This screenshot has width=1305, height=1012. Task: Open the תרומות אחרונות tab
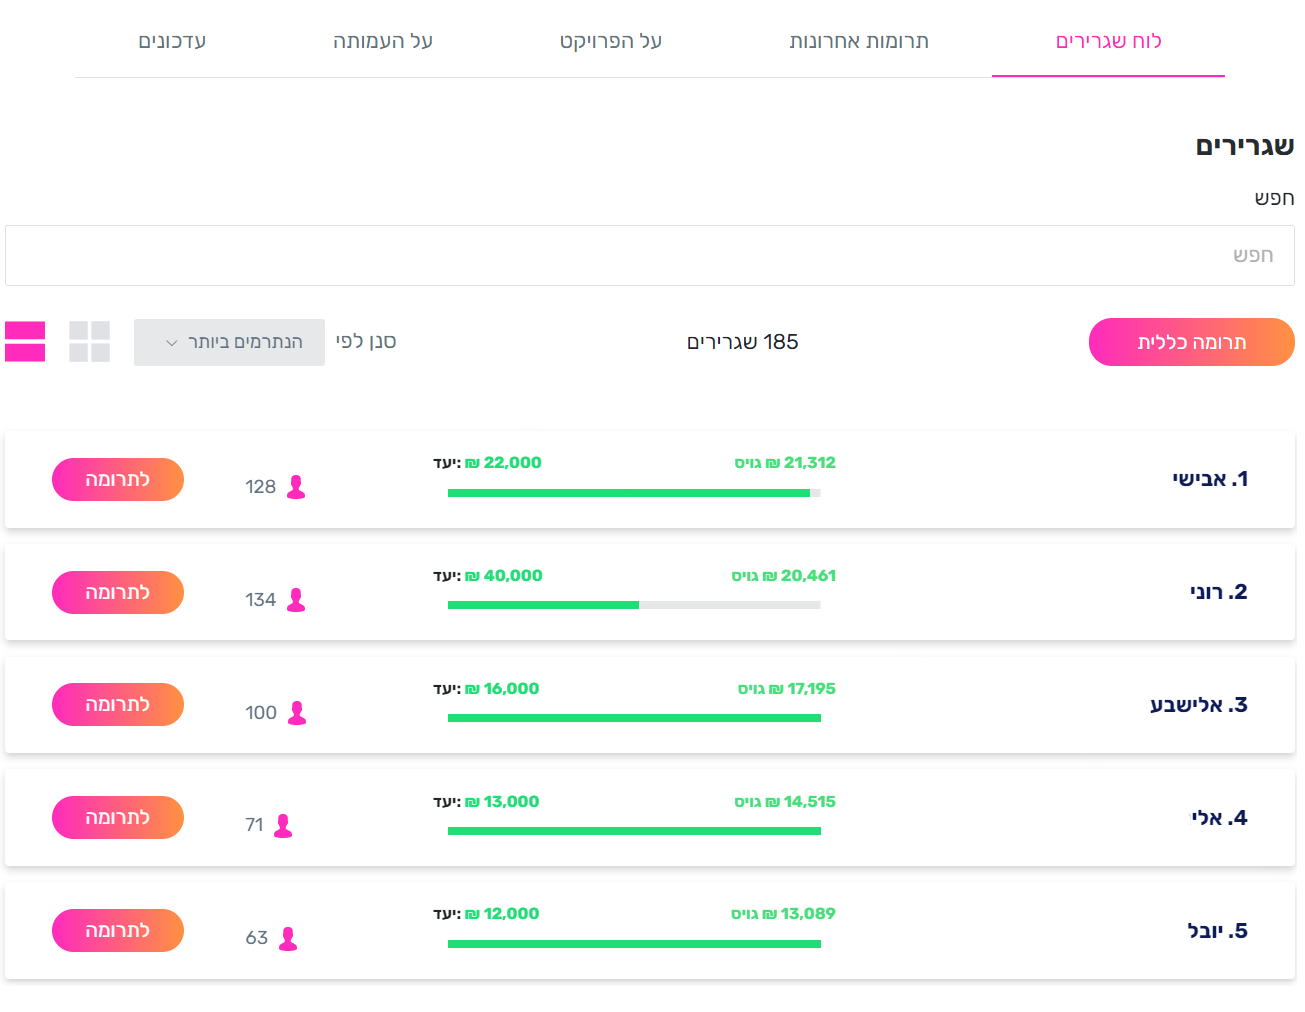coord(859,41)
